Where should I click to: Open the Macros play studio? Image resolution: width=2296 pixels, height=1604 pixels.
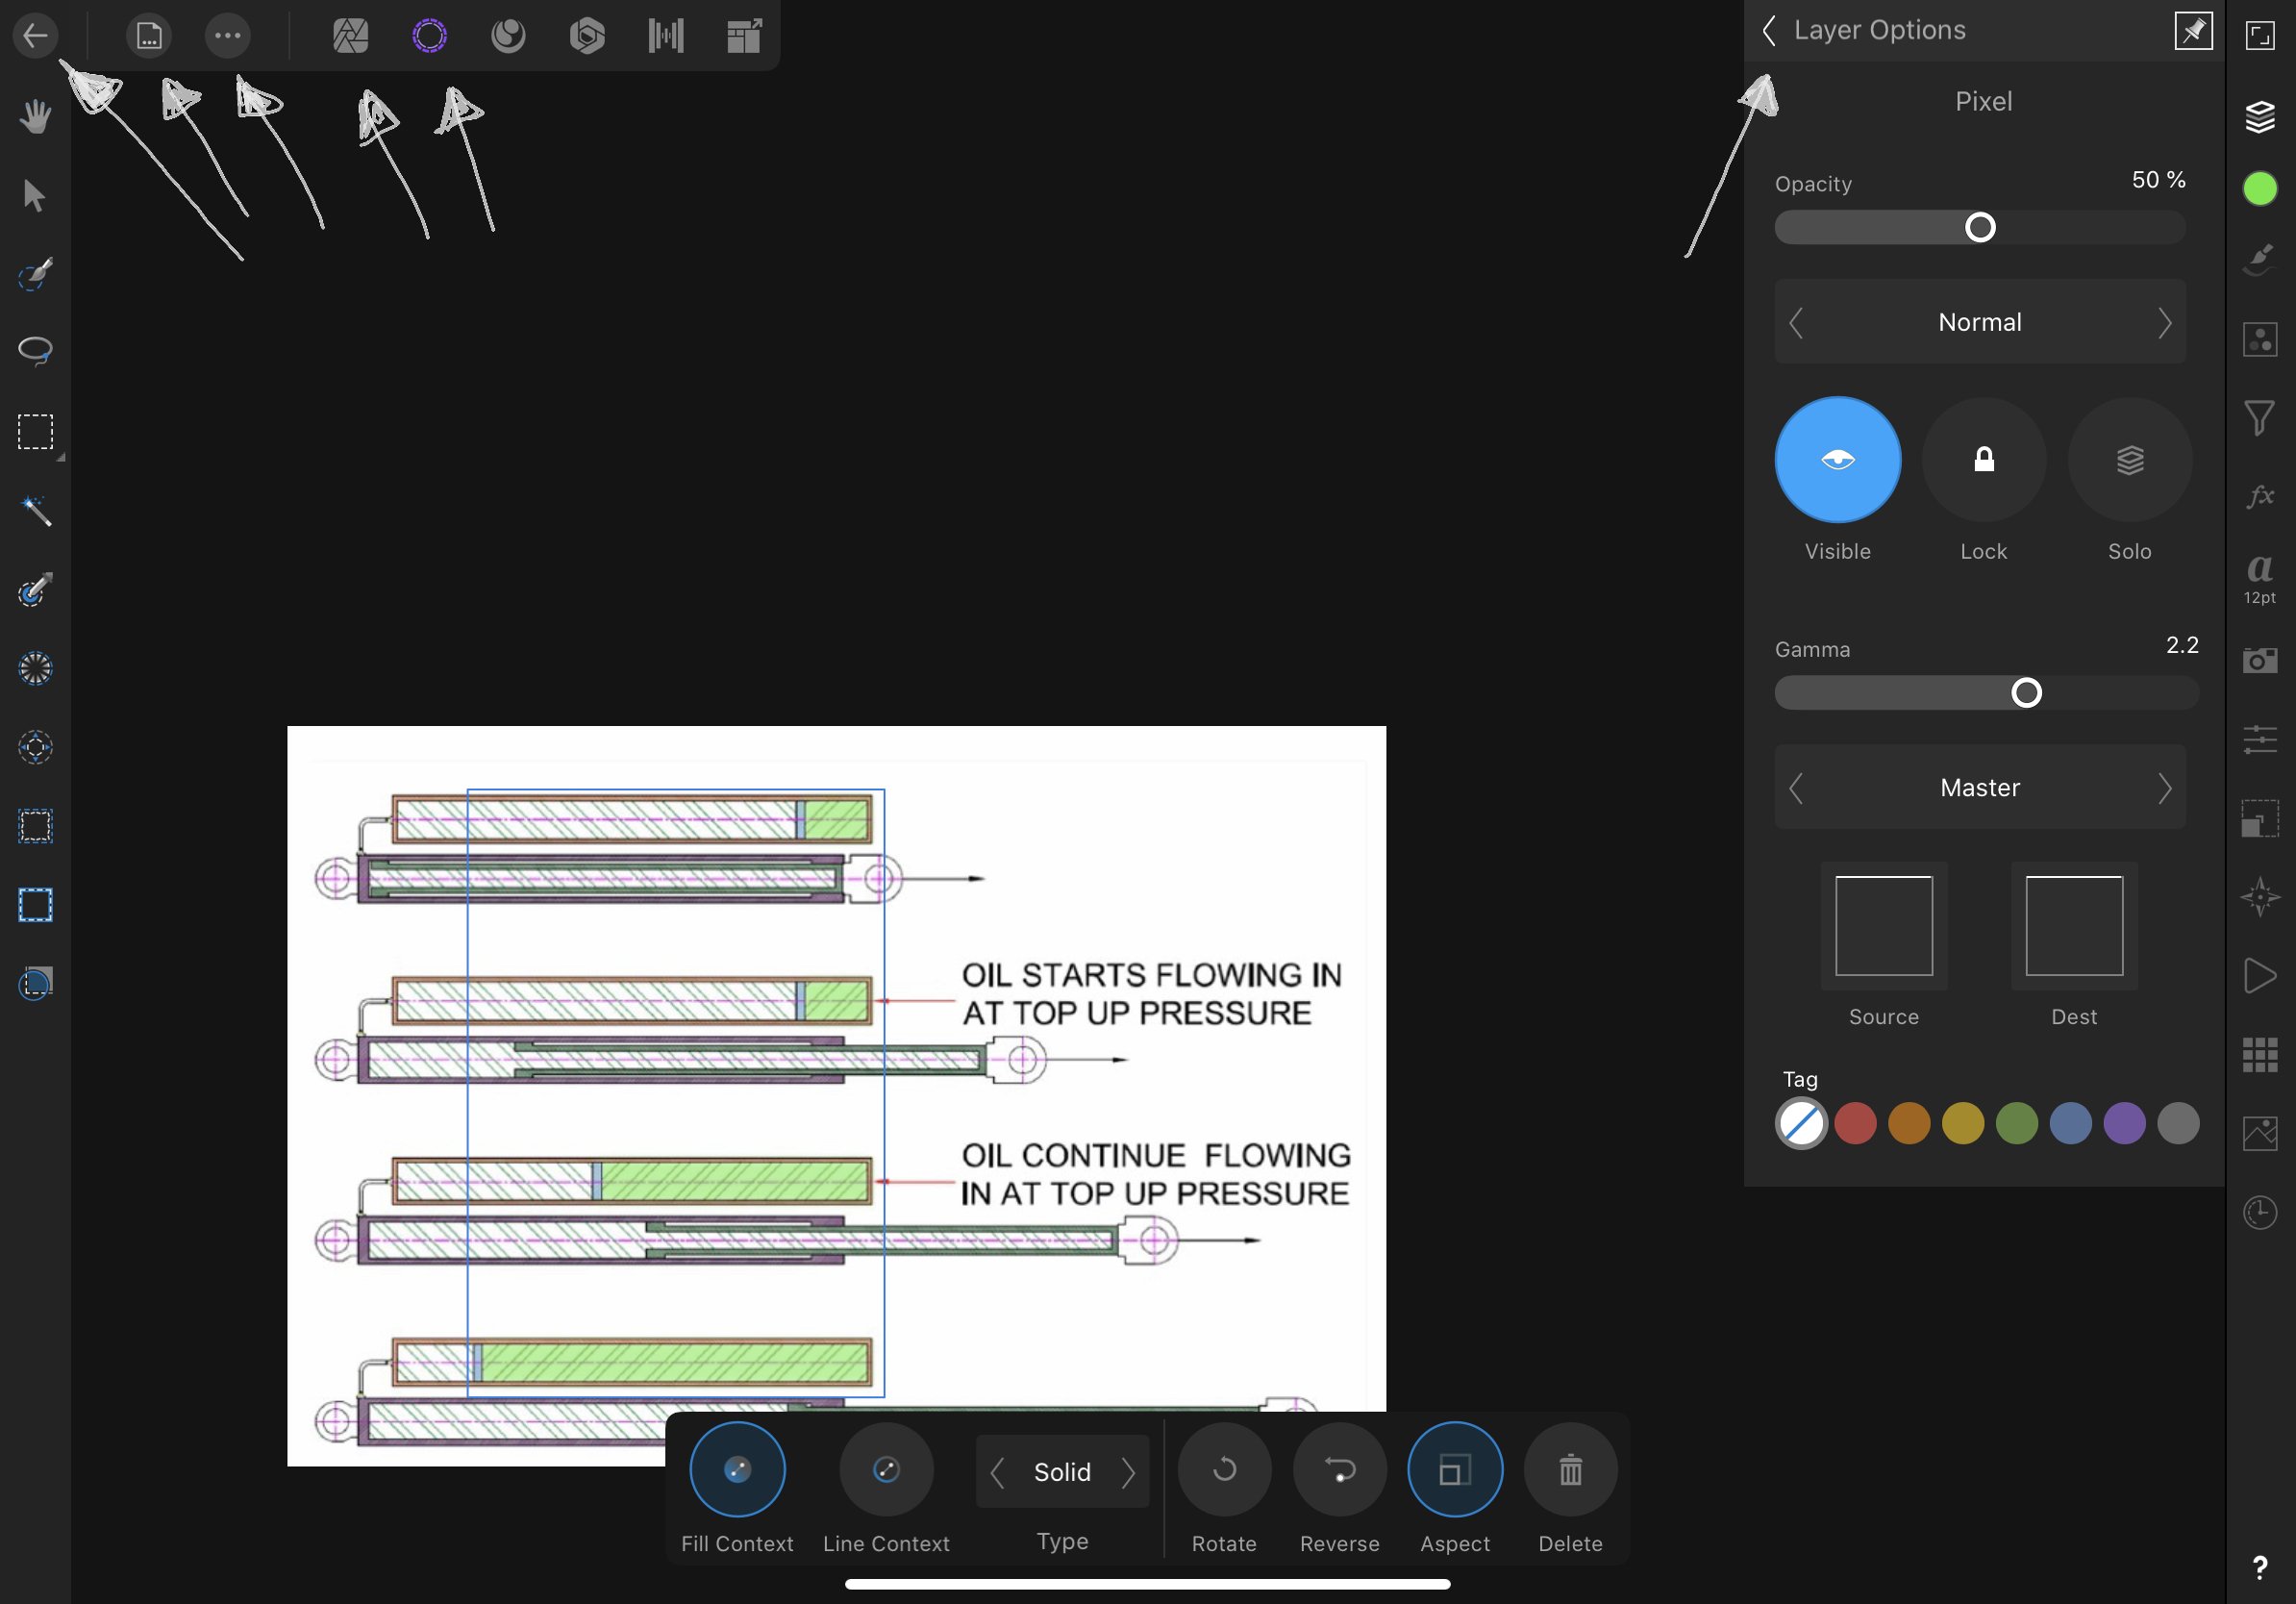pos(2260,976)
